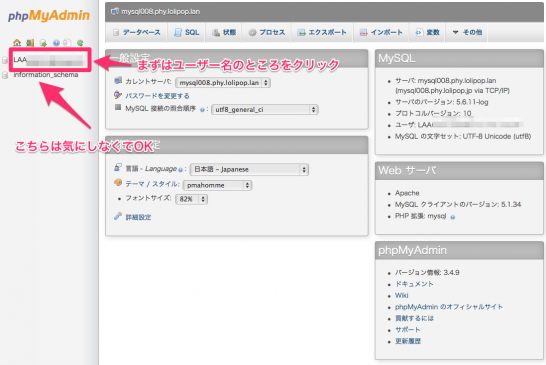Viewport: 546px width, 365px height.
Task: Click 'サーバのバージョン: 5.6.11-log' text
Action: (x=442, y=102)
